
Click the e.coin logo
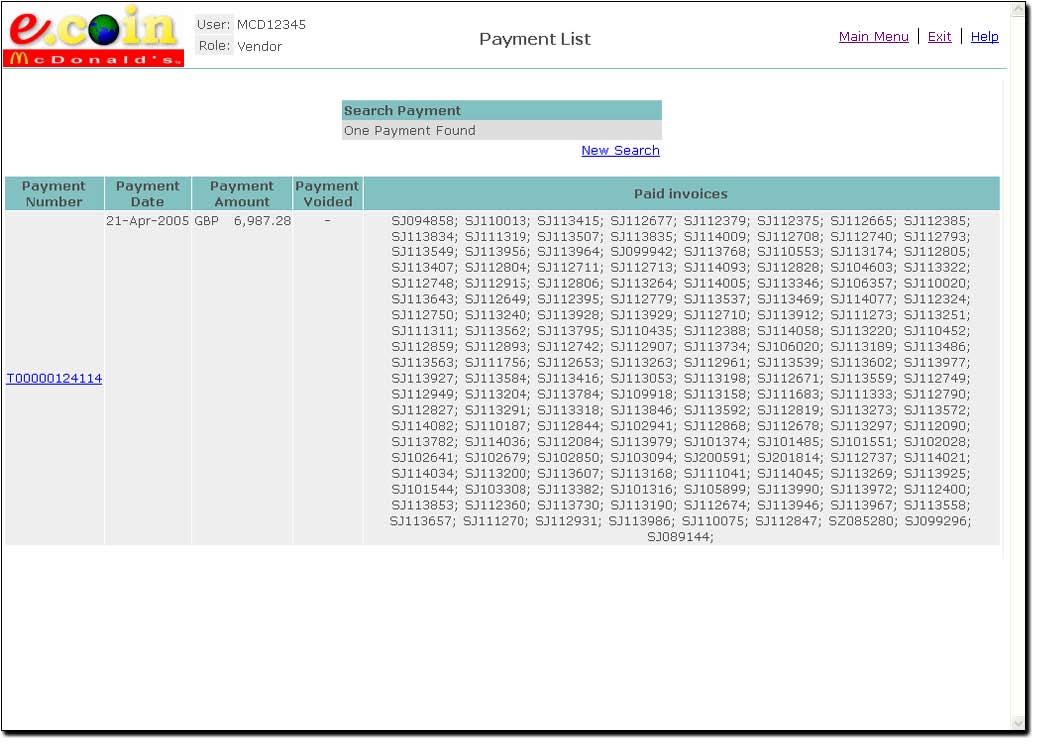[95, 28]
